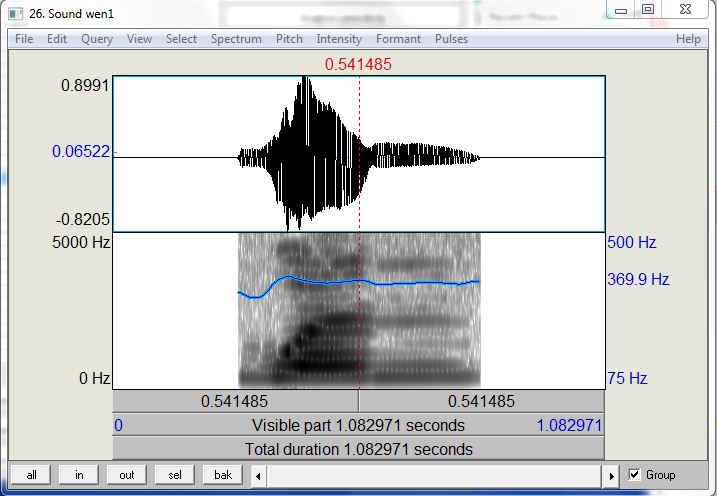Click the red cursor time 0.541485 label
717x496 pixels.
tap(358, 64)
